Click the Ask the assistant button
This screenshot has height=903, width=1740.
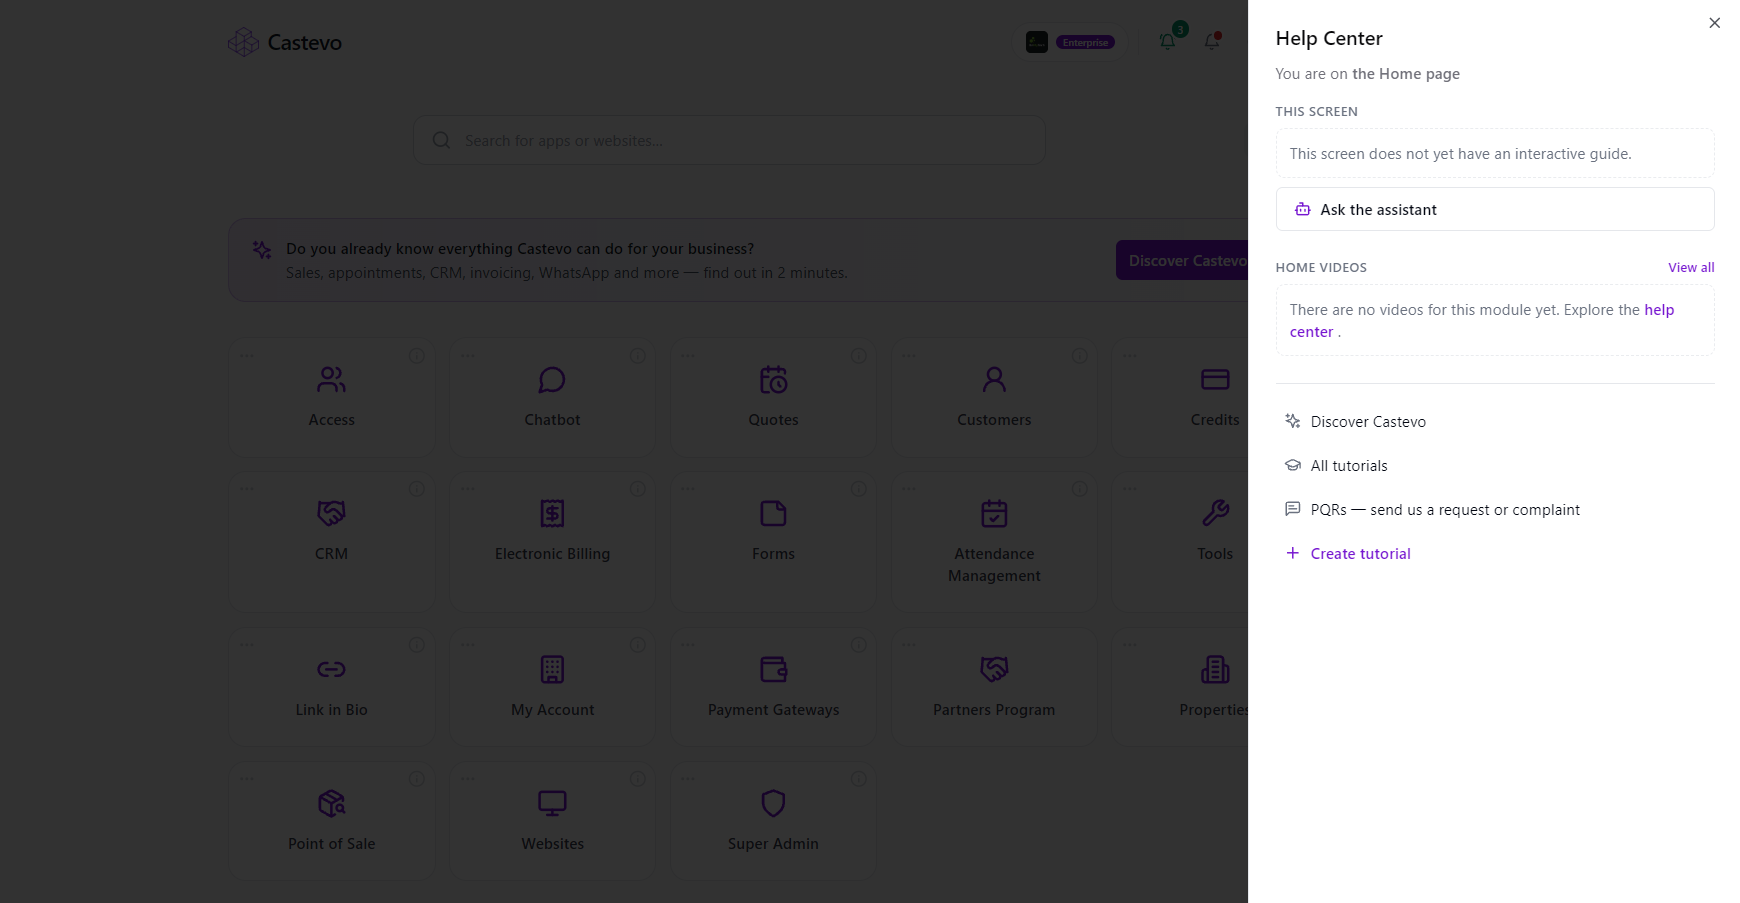pyautogui.click(x=1495, y=209)
